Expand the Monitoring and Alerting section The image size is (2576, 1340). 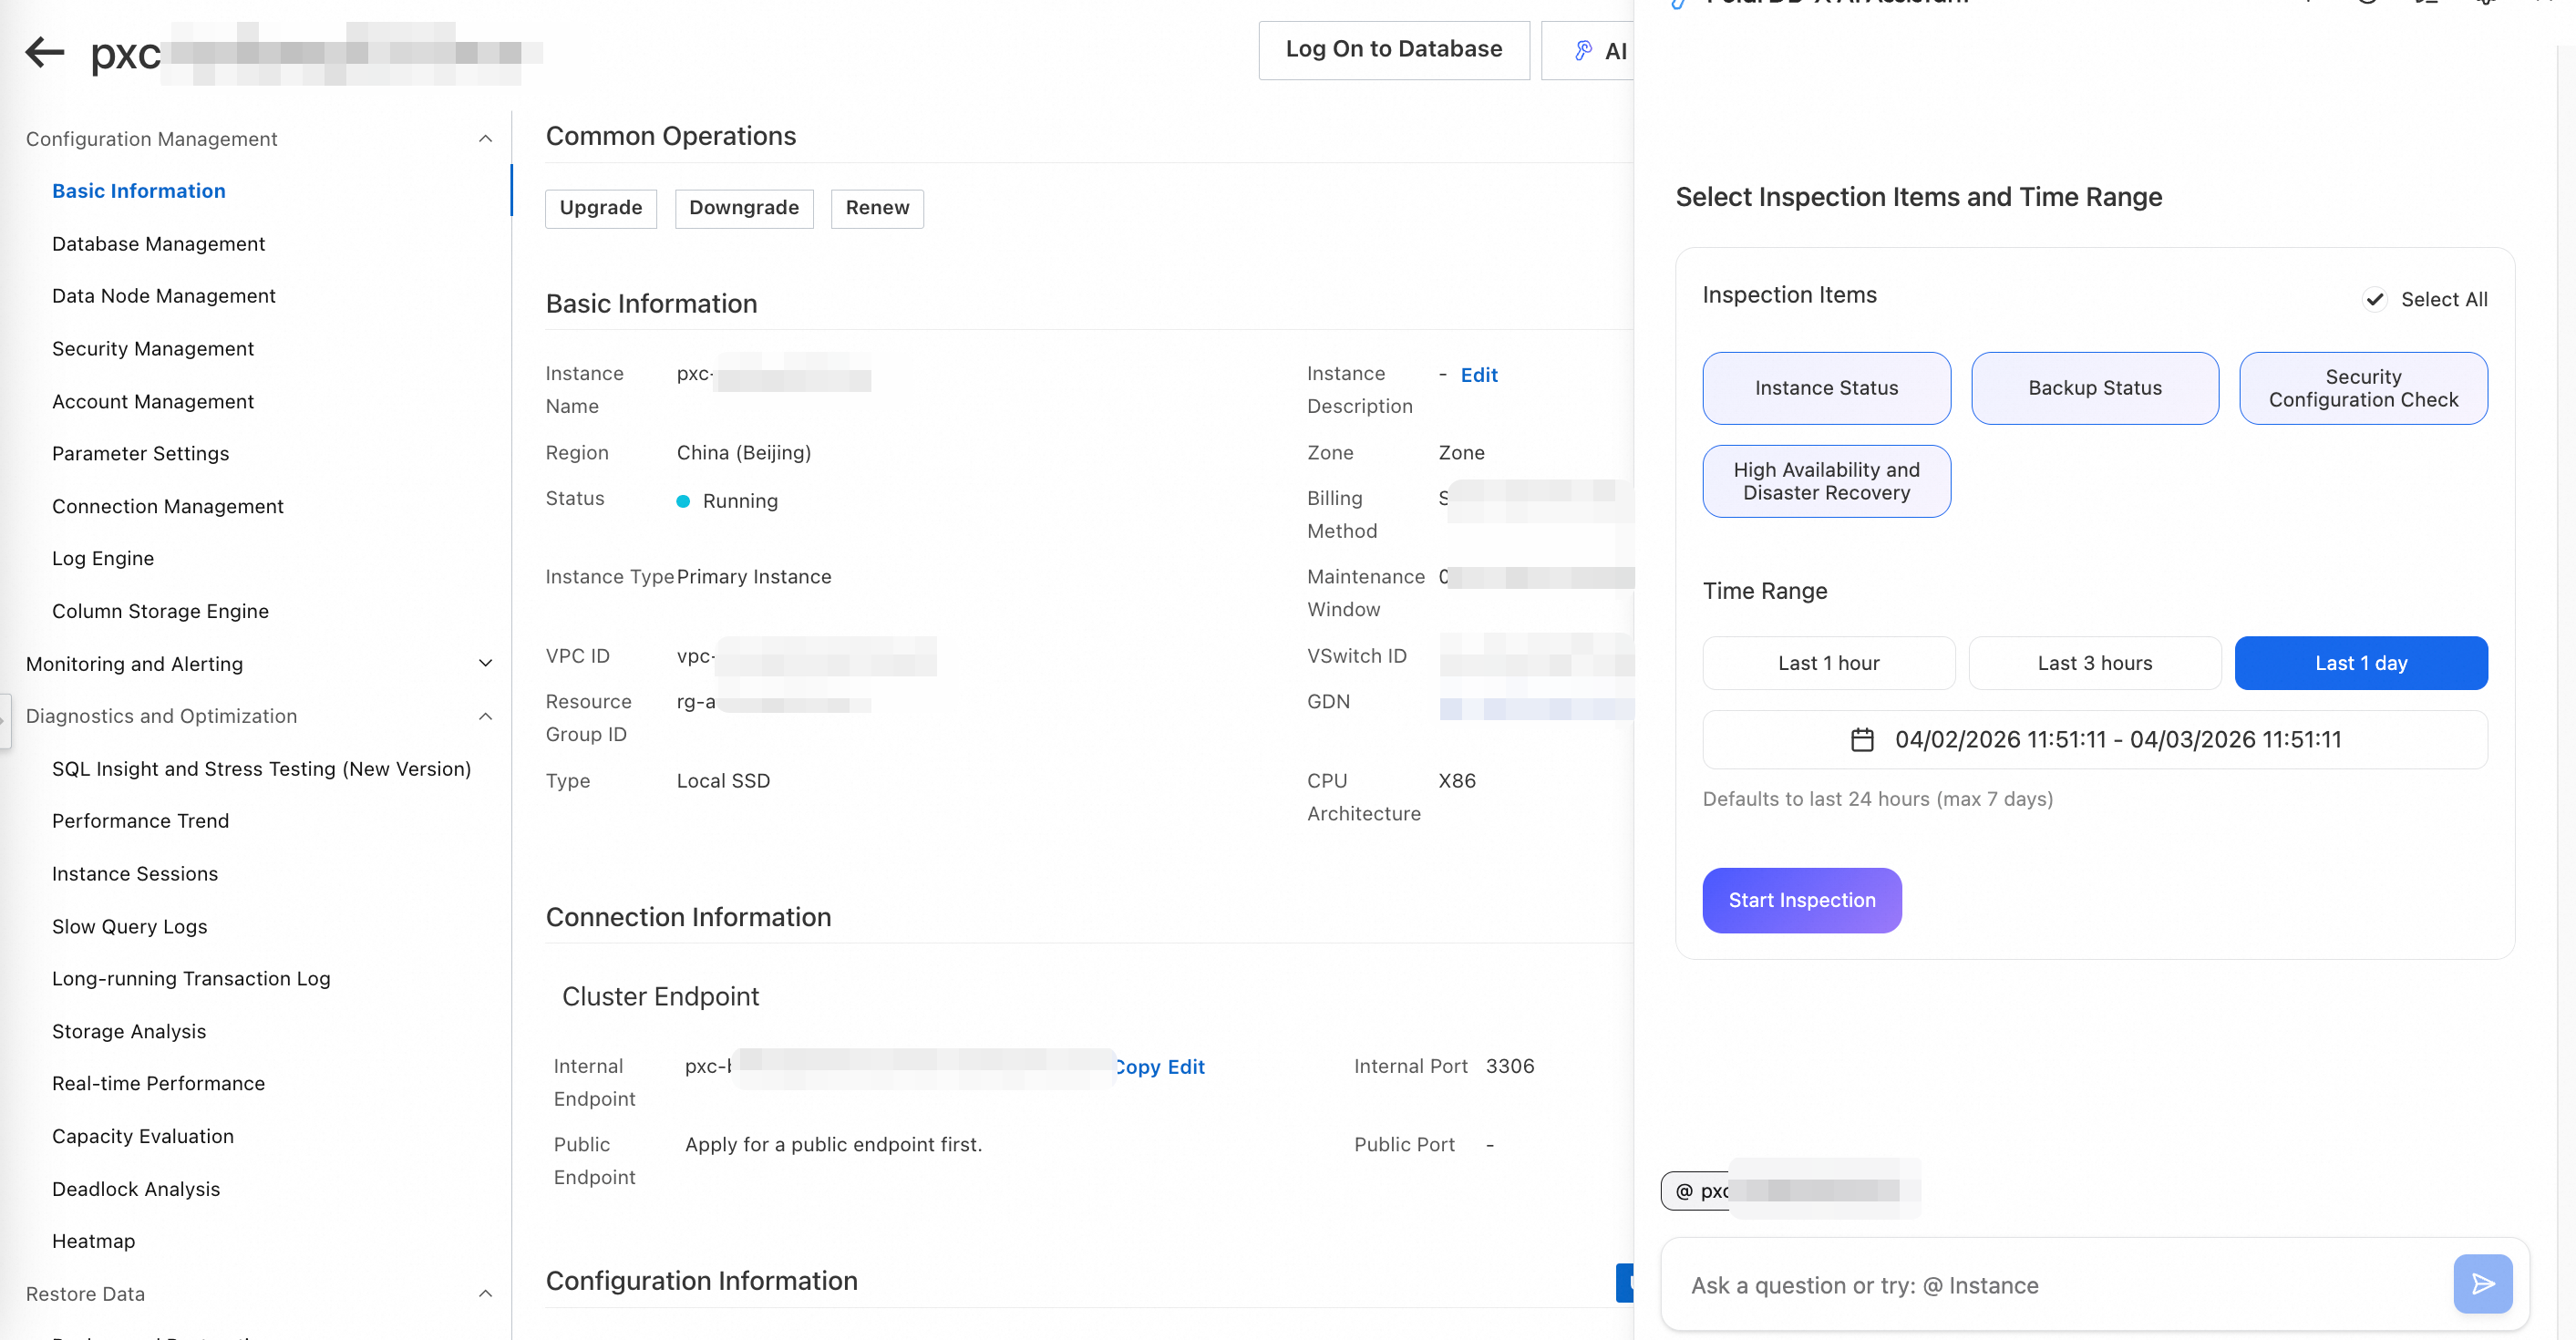tap(485, 664)
